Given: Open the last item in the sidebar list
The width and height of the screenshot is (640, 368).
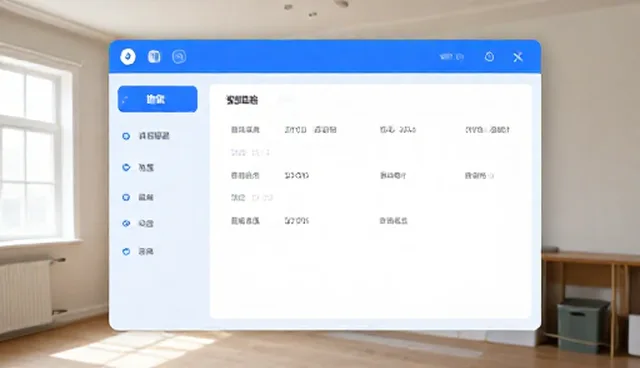Looking at the screenshot, I should click(x=138, y=252).
